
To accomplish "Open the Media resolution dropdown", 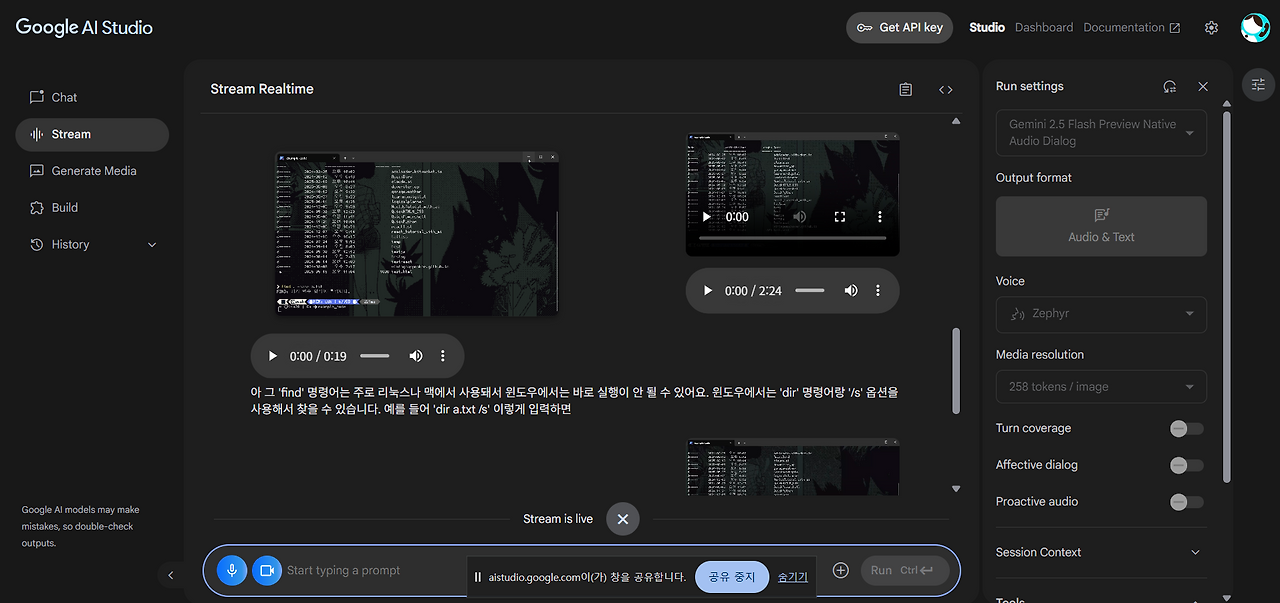I will click(x=1101, y=387).
